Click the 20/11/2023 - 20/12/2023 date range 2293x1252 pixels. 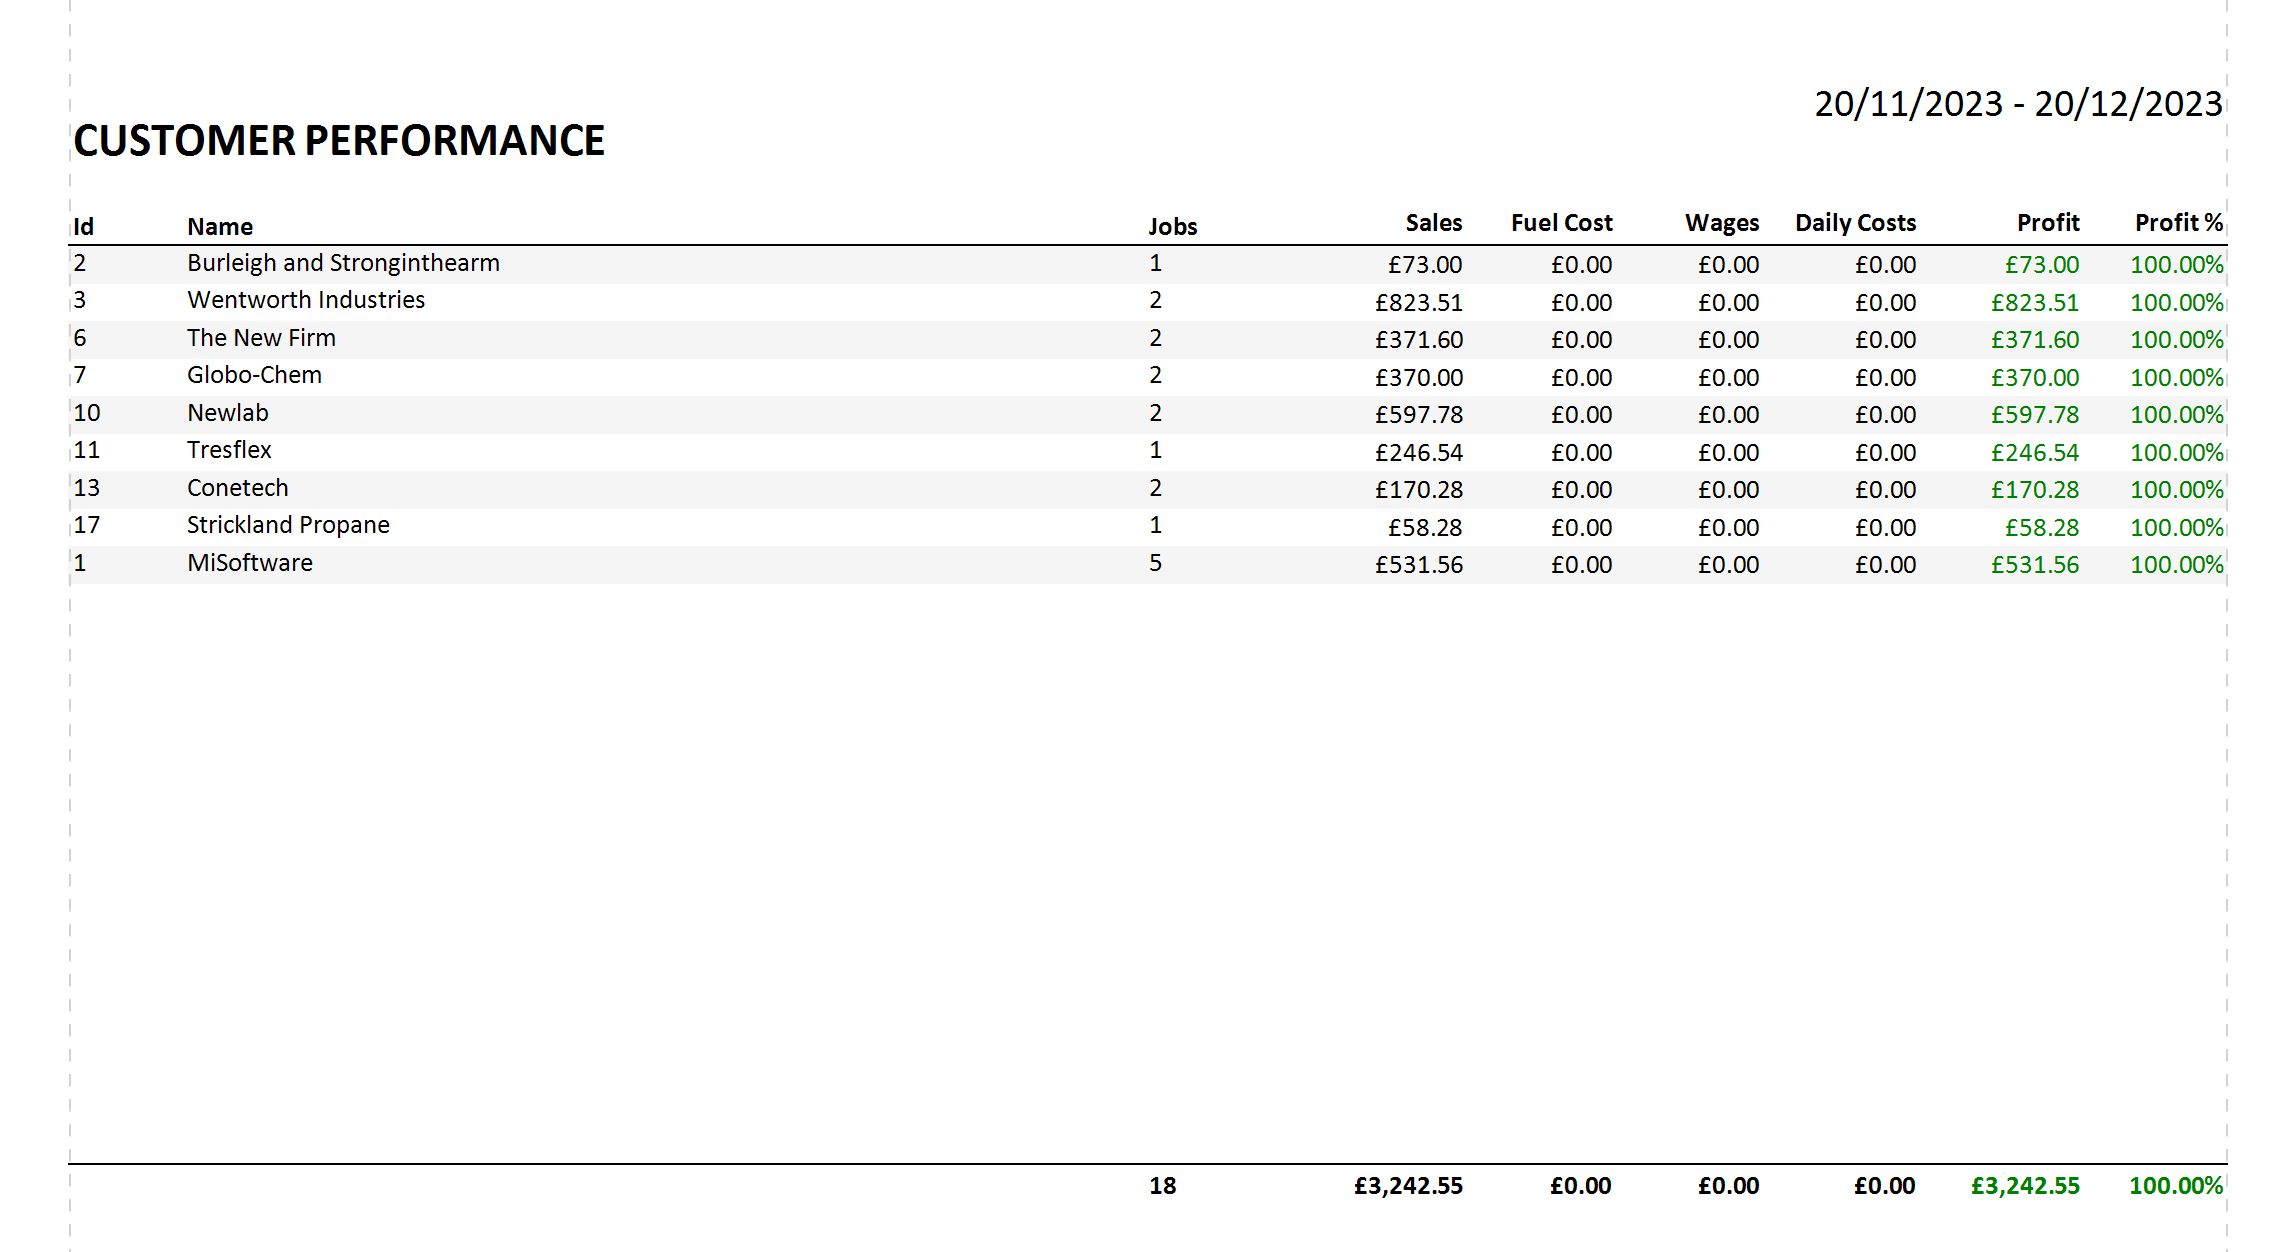pos(2018,104)
